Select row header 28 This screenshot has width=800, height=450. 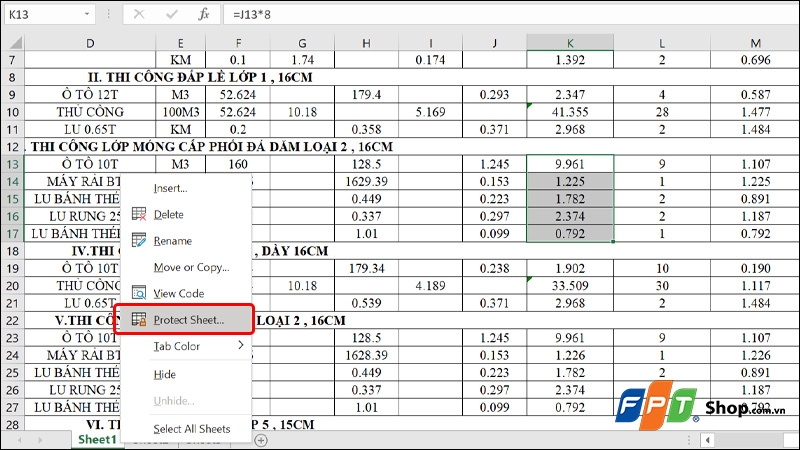click(x=12, y=424)
